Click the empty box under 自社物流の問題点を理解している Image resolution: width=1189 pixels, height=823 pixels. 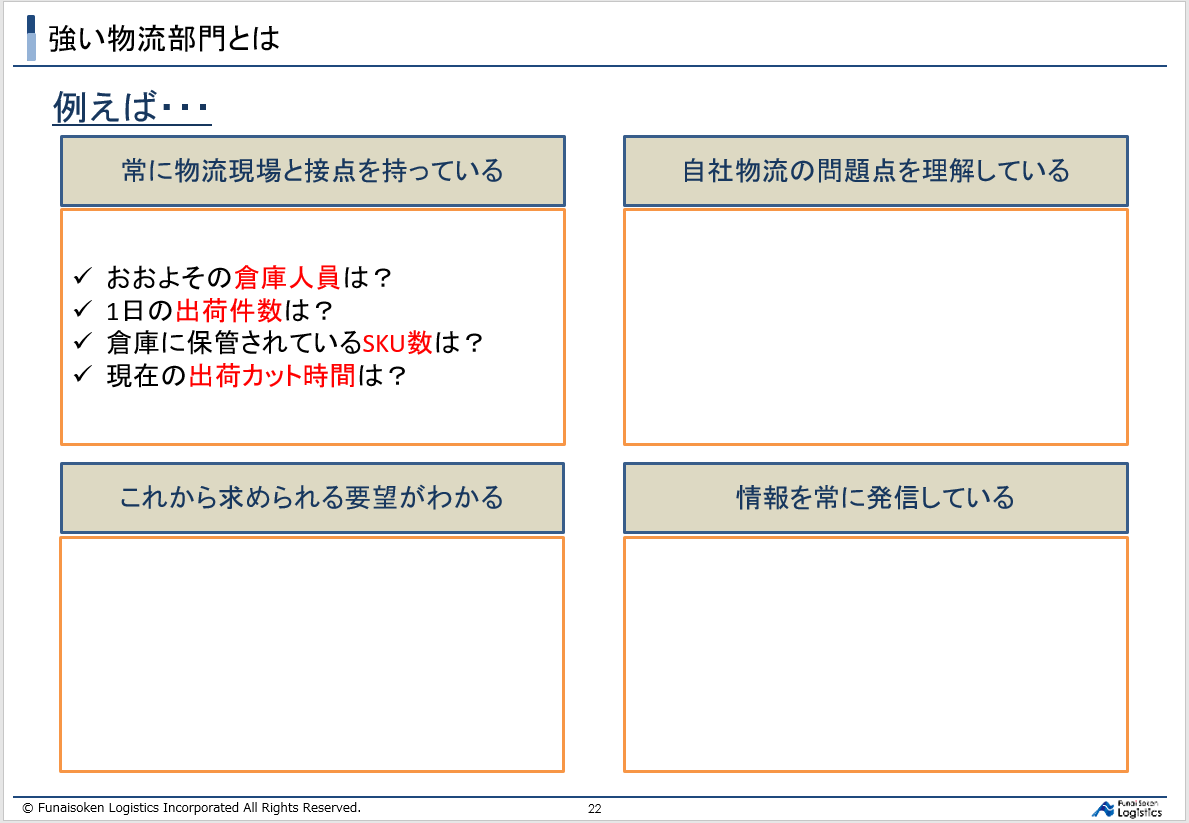click(x=875, y=326)
